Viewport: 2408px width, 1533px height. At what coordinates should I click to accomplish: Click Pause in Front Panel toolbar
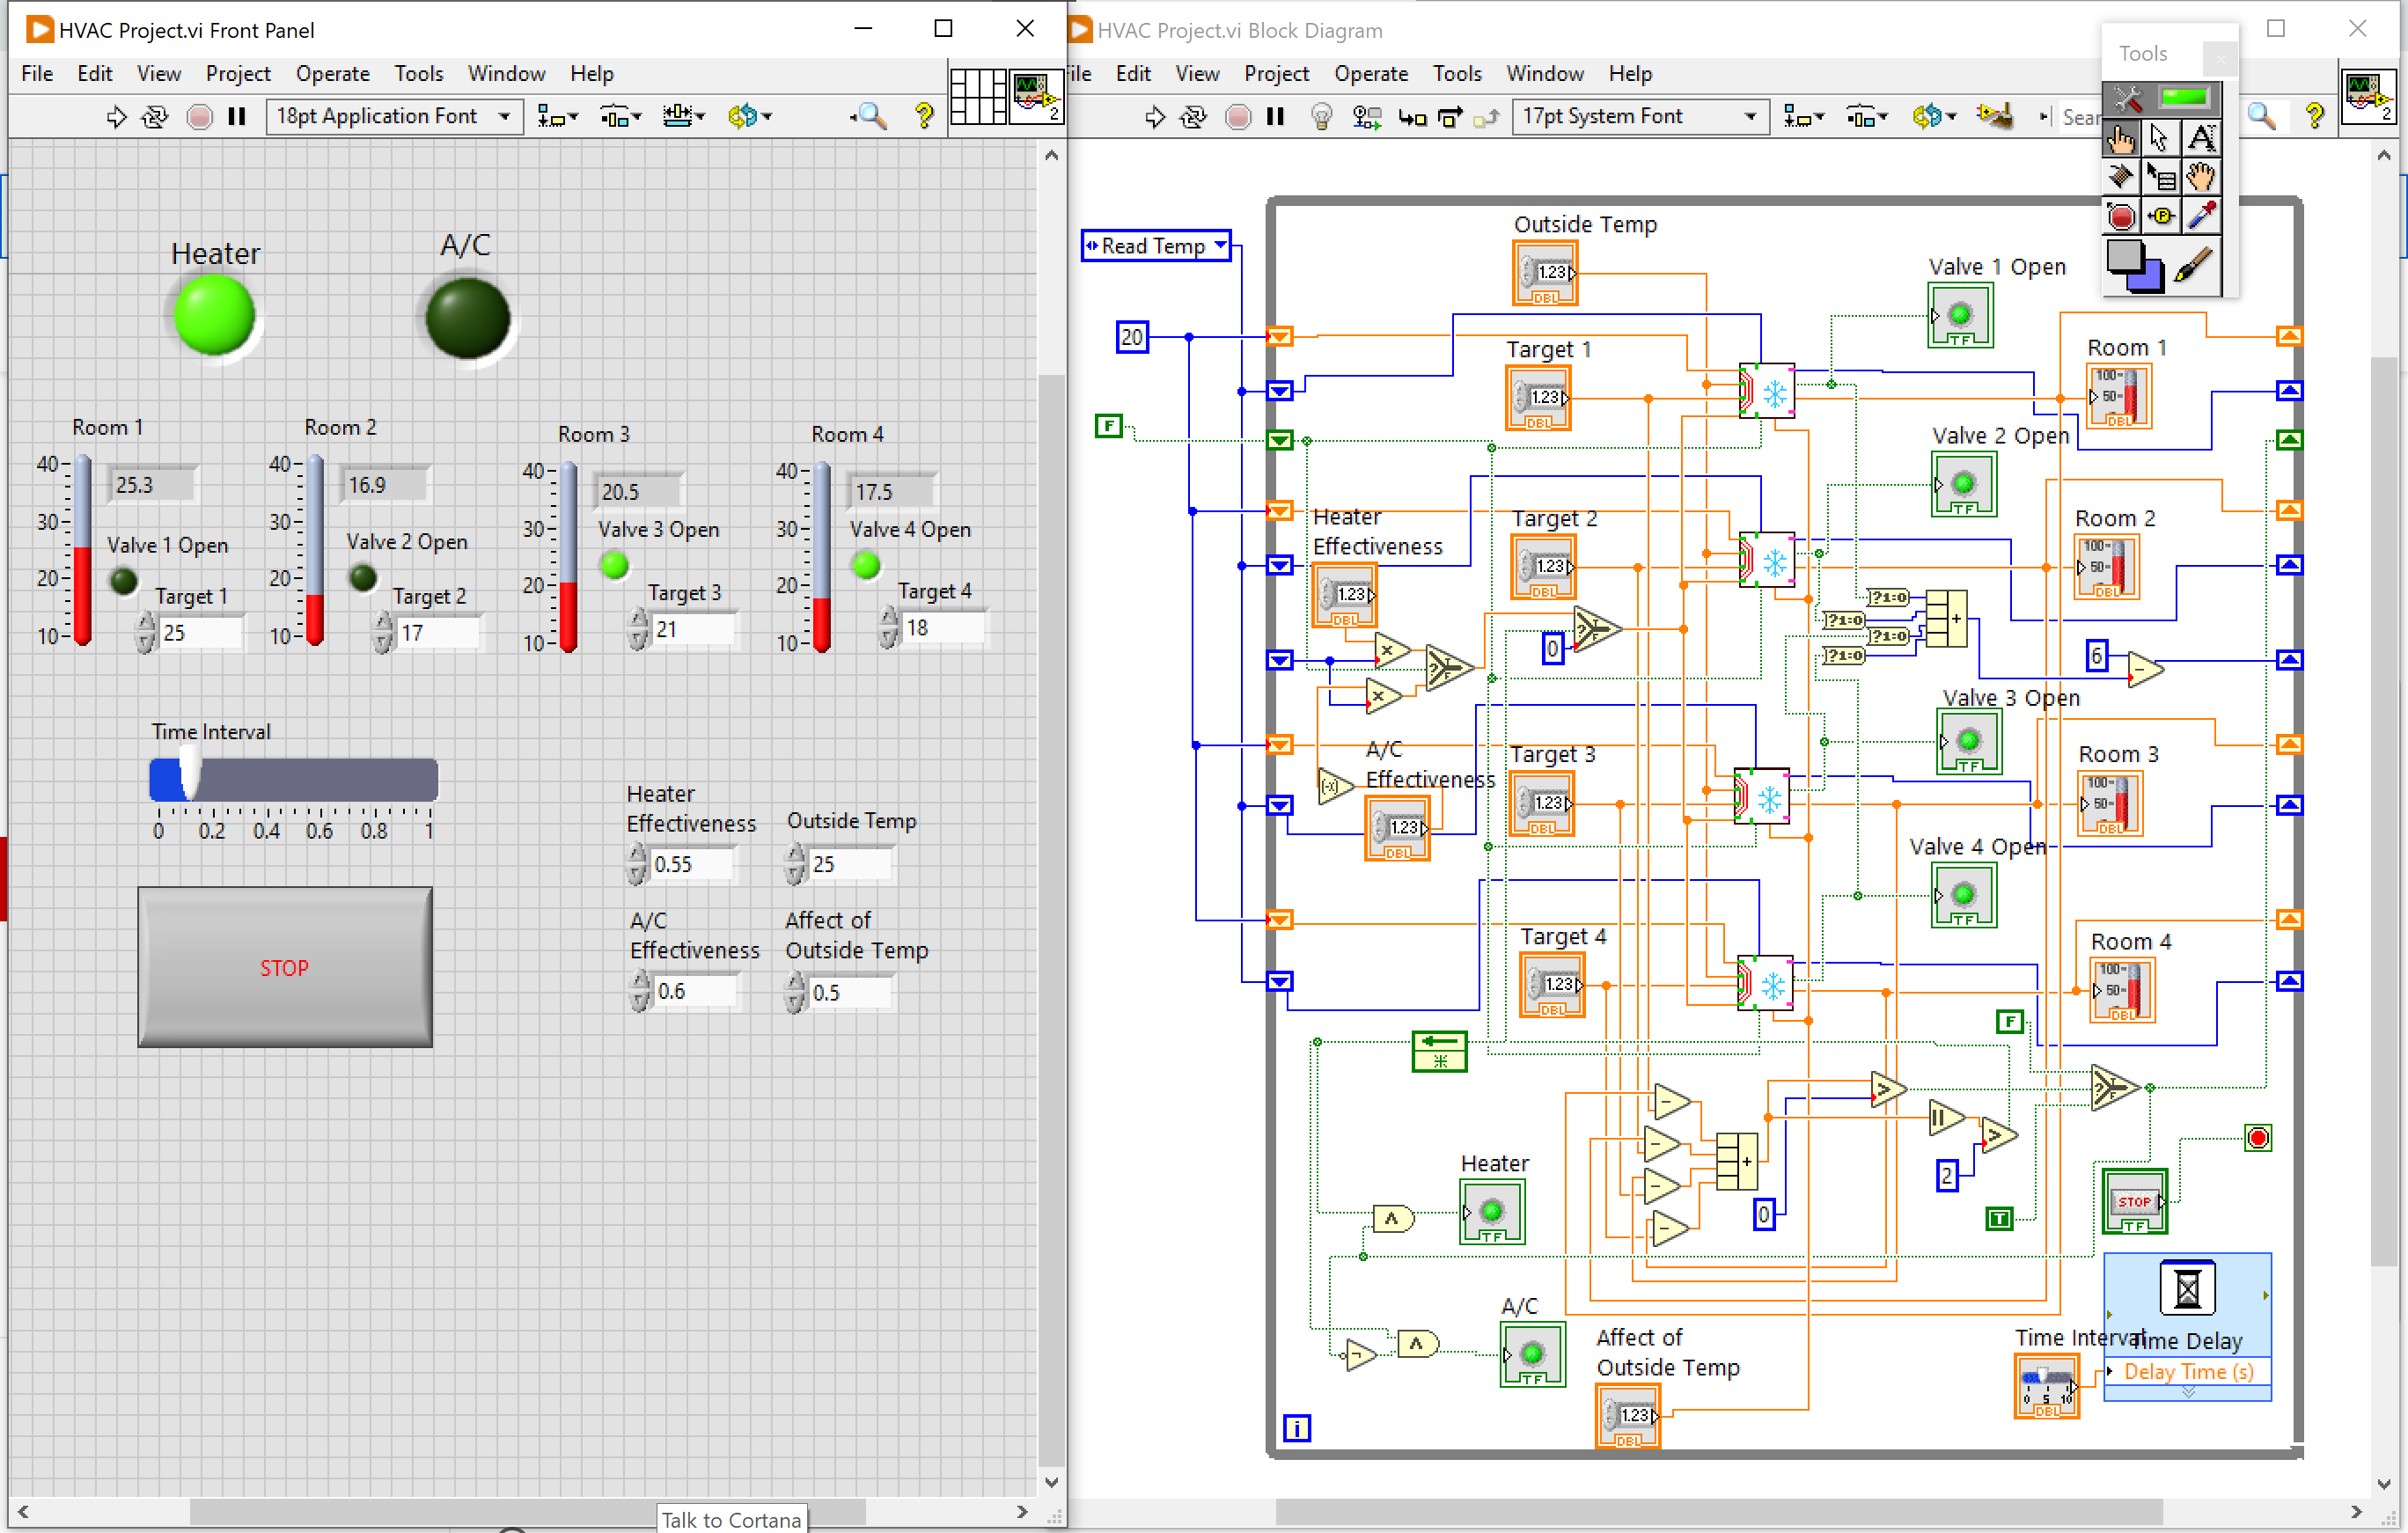click(237, 116)
